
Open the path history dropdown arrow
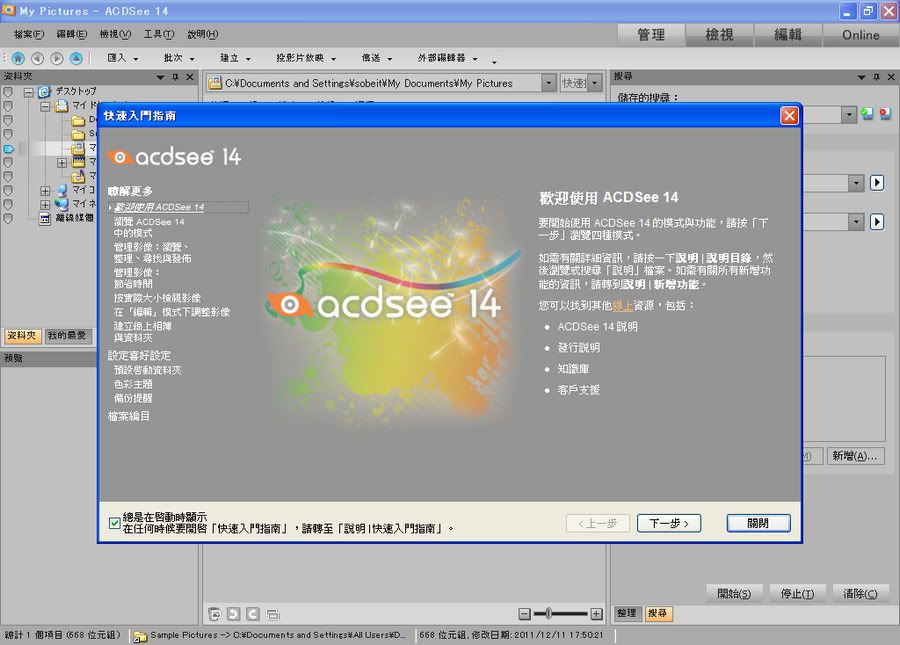(549, 83)
